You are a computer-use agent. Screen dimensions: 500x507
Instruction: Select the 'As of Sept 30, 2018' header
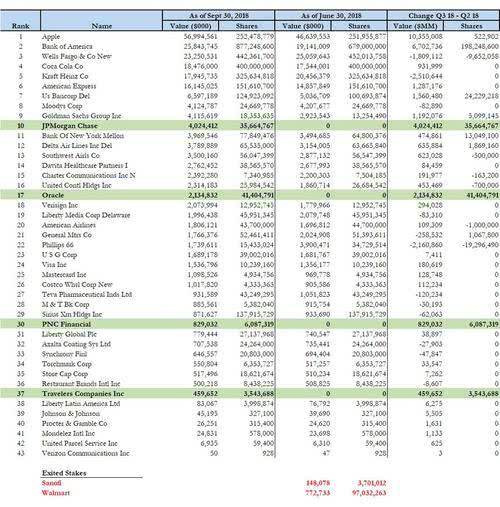(219, 15)
